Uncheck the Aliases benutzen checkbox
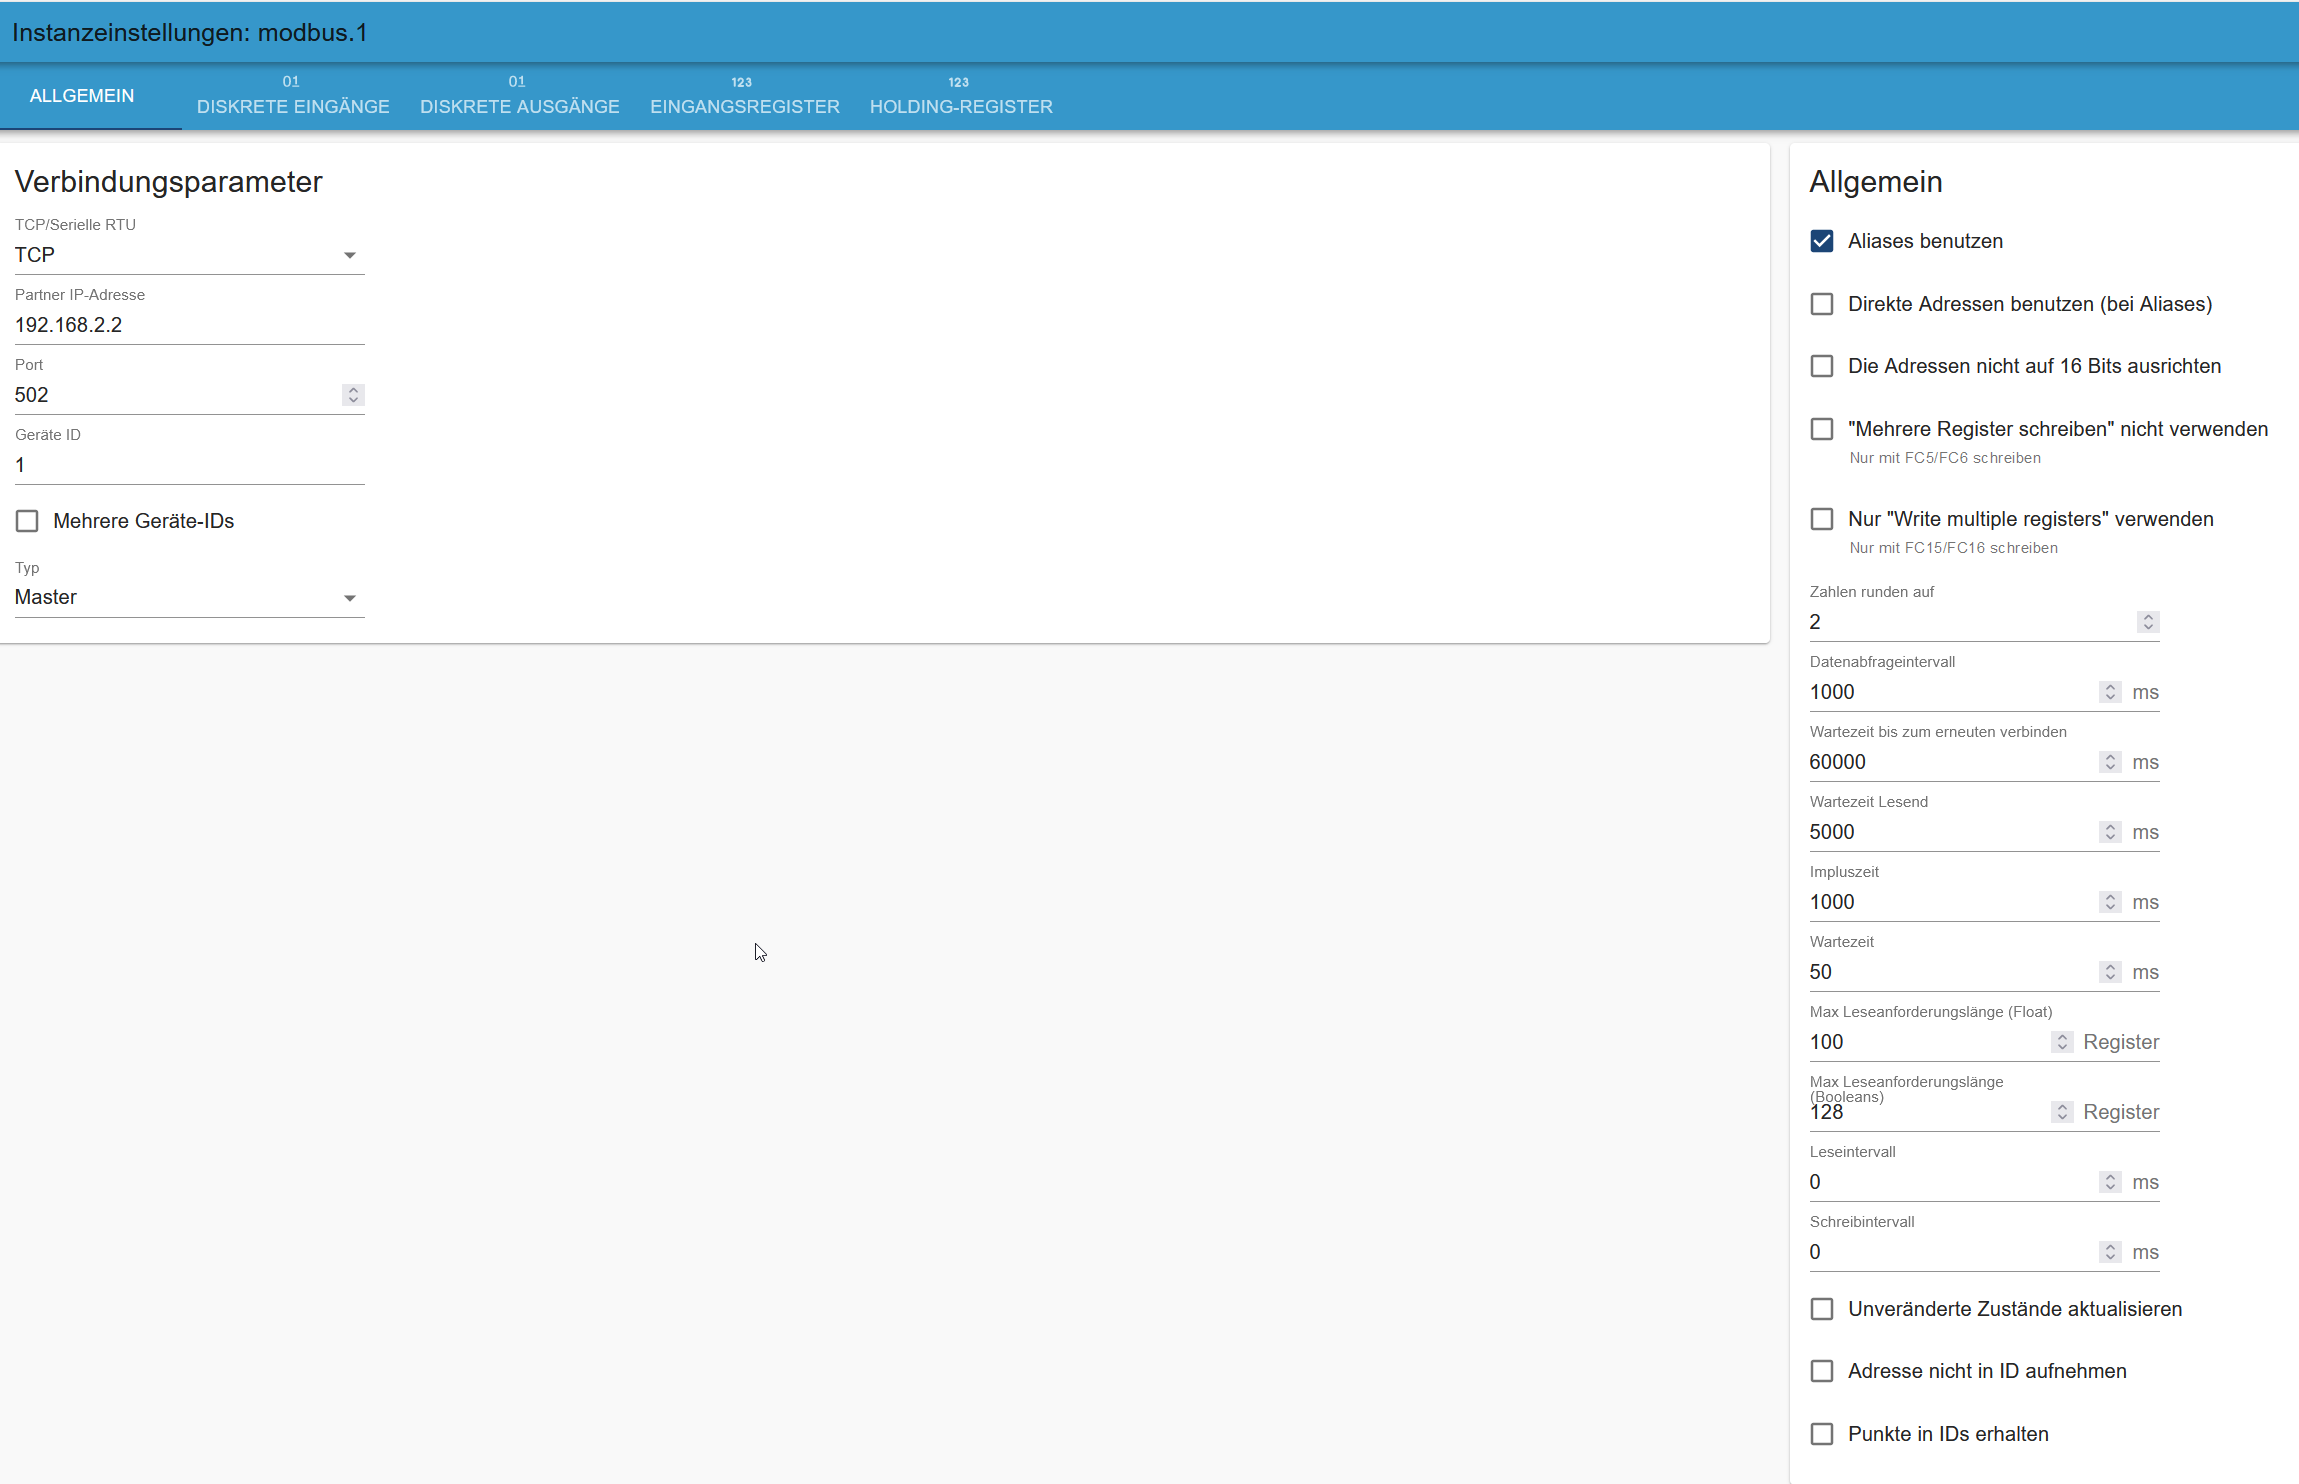 coord(1821,241)
